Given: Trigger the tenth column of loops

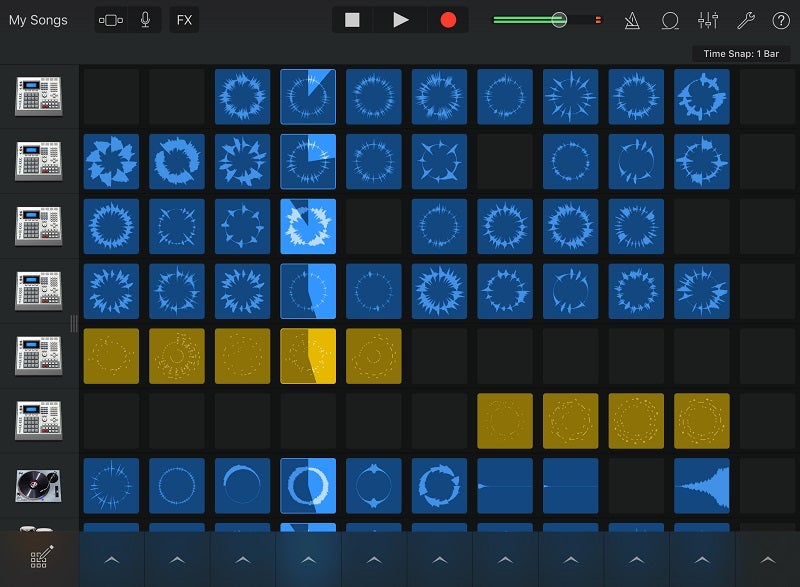Looking at the screenshot, I should pos(702,559).
